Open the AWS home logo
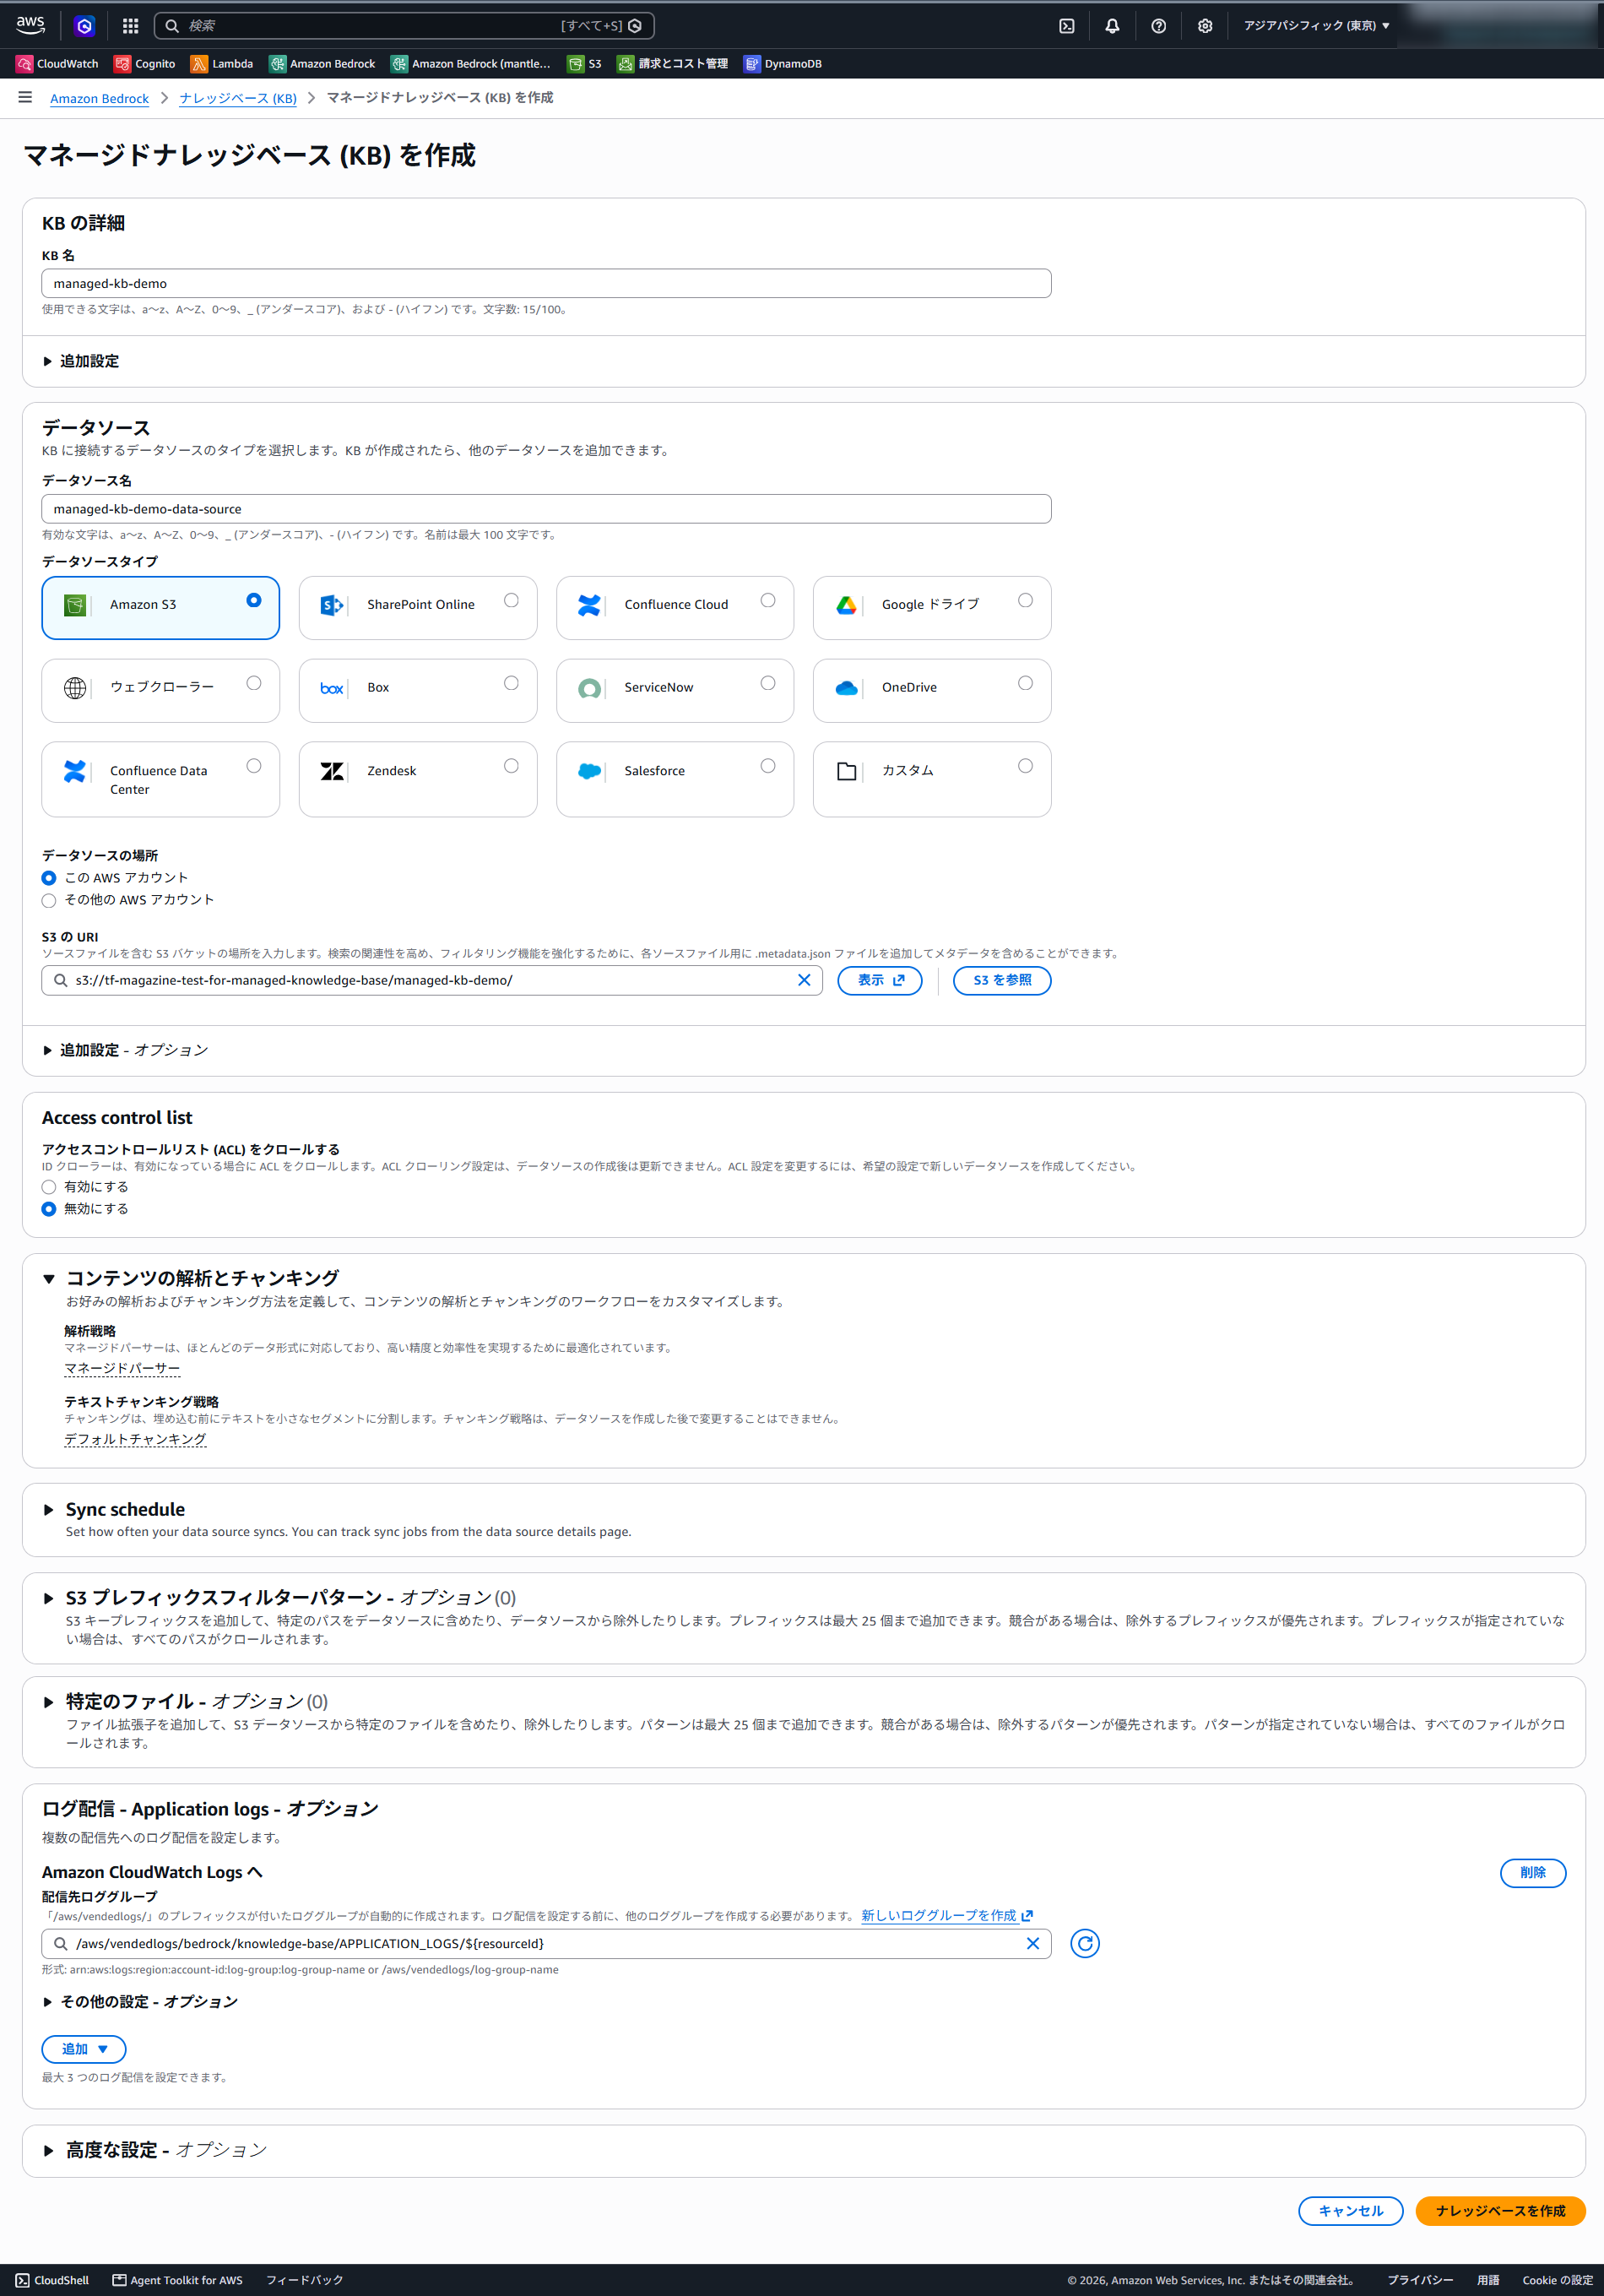This screenshot has width=1604, height=2296. (30, 25)
